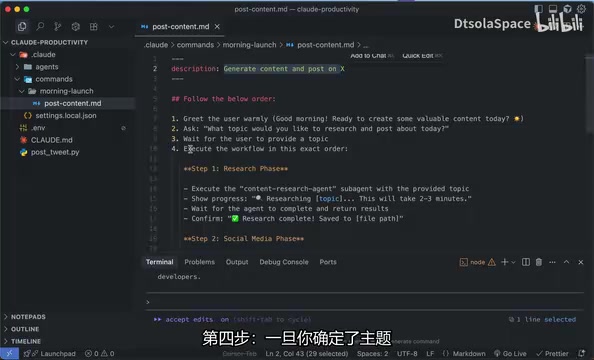Show more activity bar views chevron
This screenshot has width=594, height=360.
point(111,27)
